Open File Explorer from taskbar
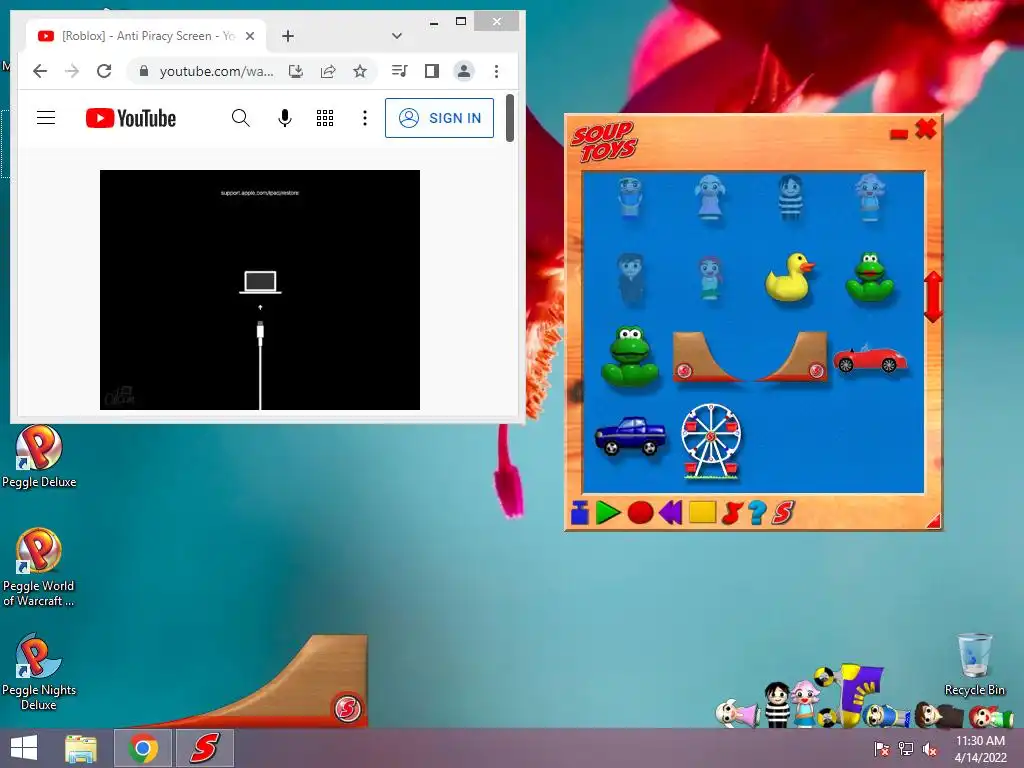 point(81,748)
